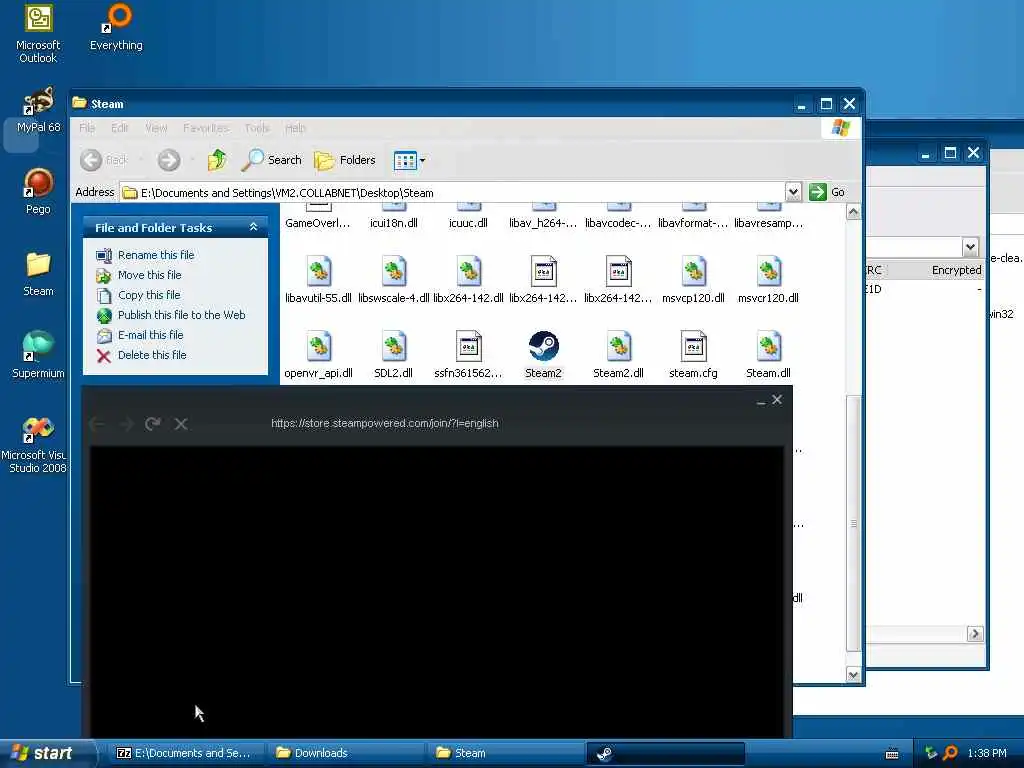Screen dimensions: 1024x768
Task: Click the on-screen keyboard tray icon
Action: [891, 754]
